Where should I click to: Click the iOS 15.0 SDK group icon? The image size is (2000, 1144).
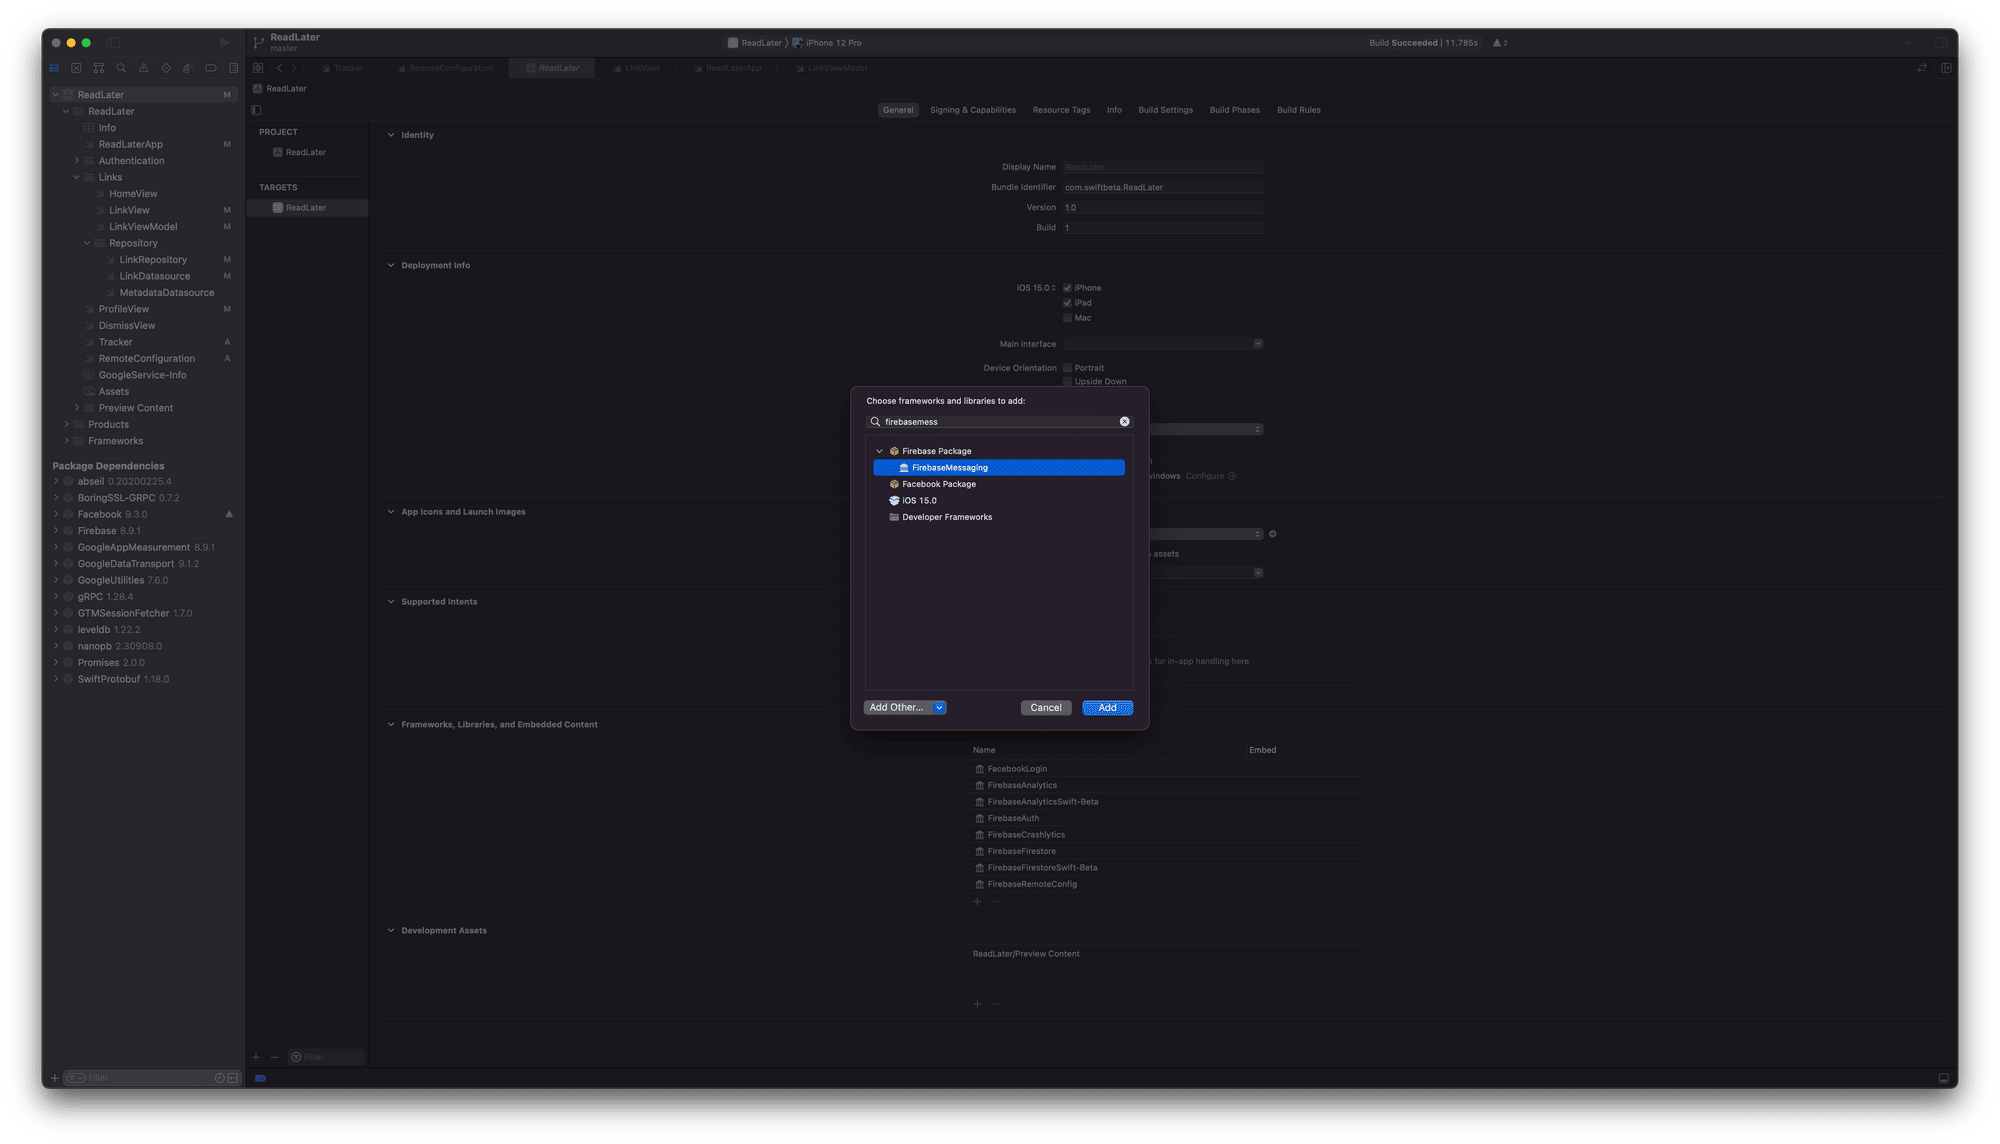pos(893,500)
